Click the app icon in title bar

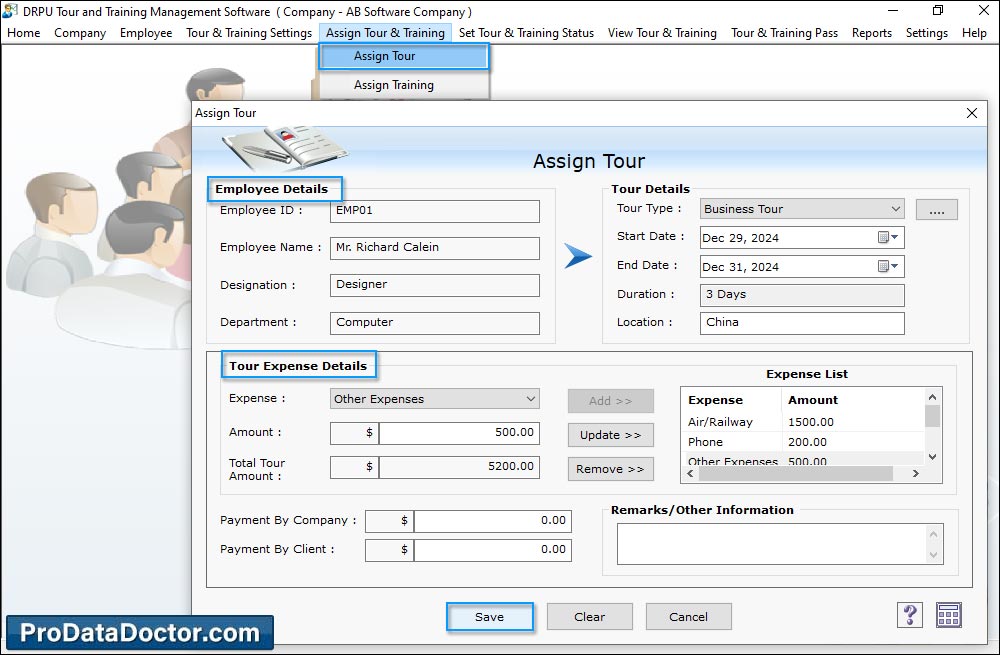pos(11,11)
